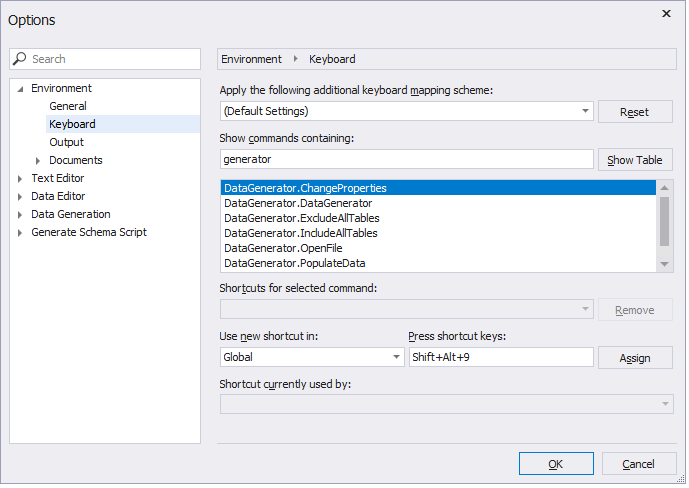
Task: Close the Options dialog window
Action: click(666, 14)
